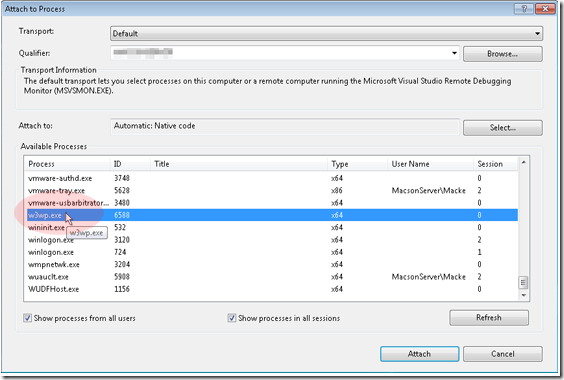The image size is (564, 380).
Task: Click ID 1156 cell
Action: click(x=122, y=289)
